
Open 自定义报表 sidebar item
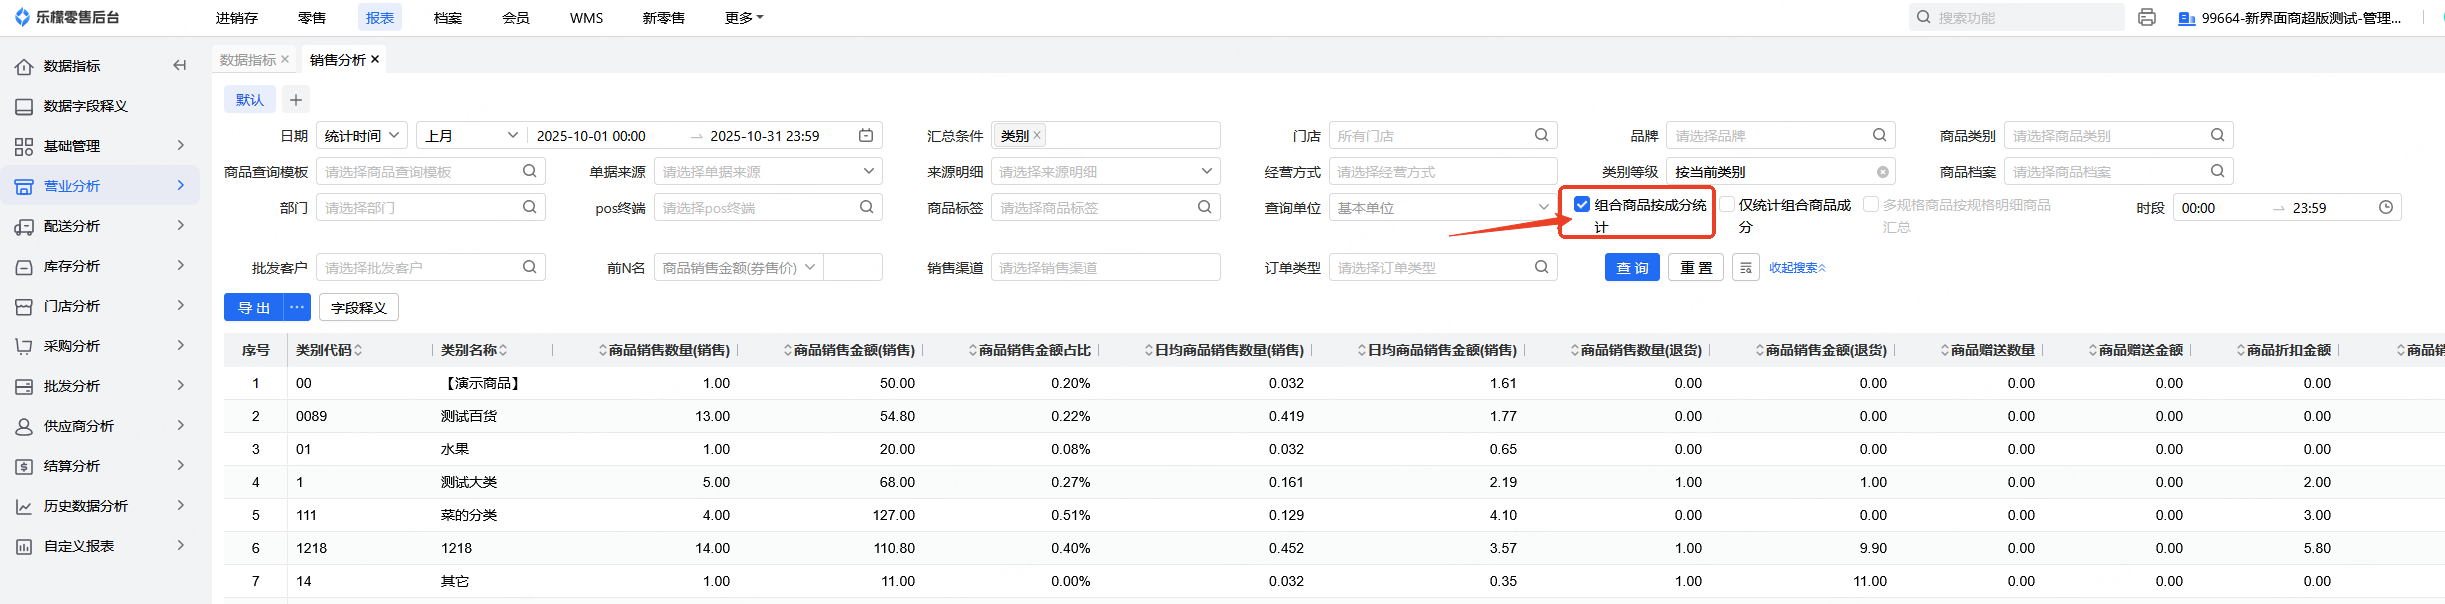[100, 546]
